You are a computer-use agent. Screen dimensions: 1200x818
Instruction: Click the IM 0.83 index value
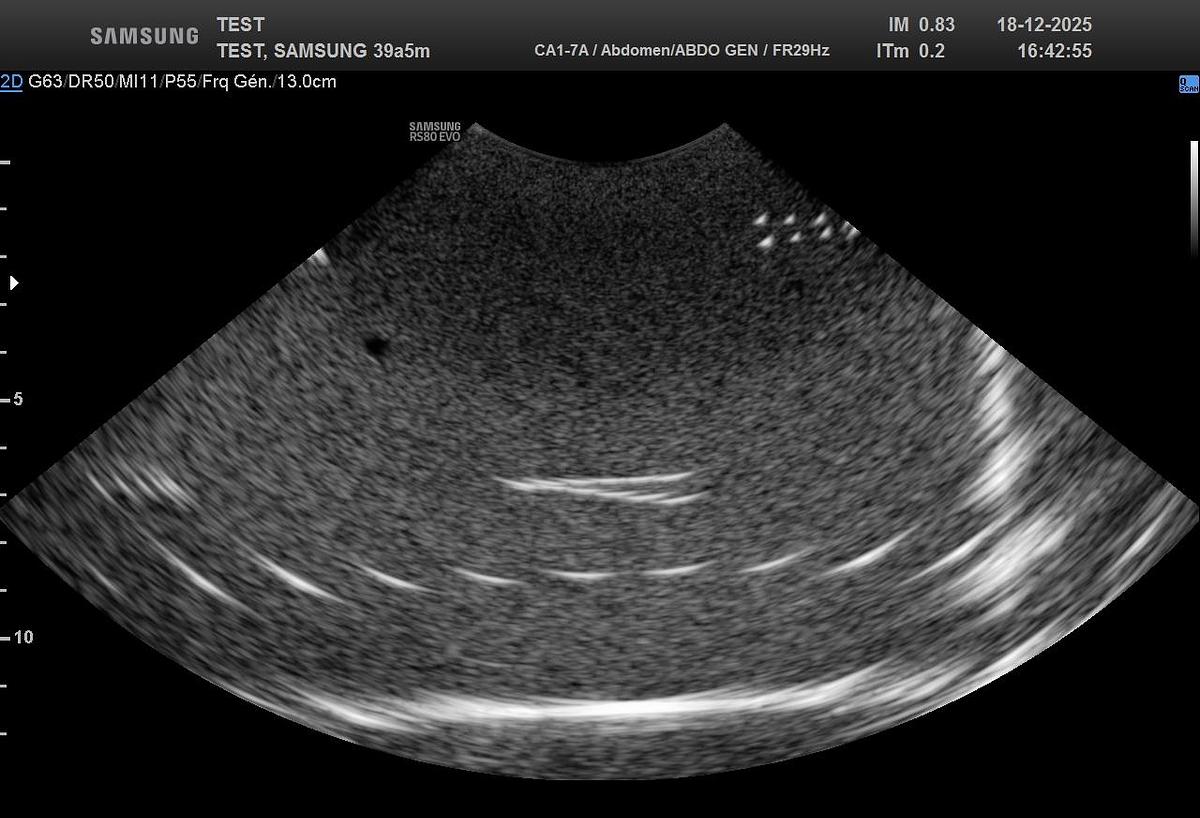(920, 25)
